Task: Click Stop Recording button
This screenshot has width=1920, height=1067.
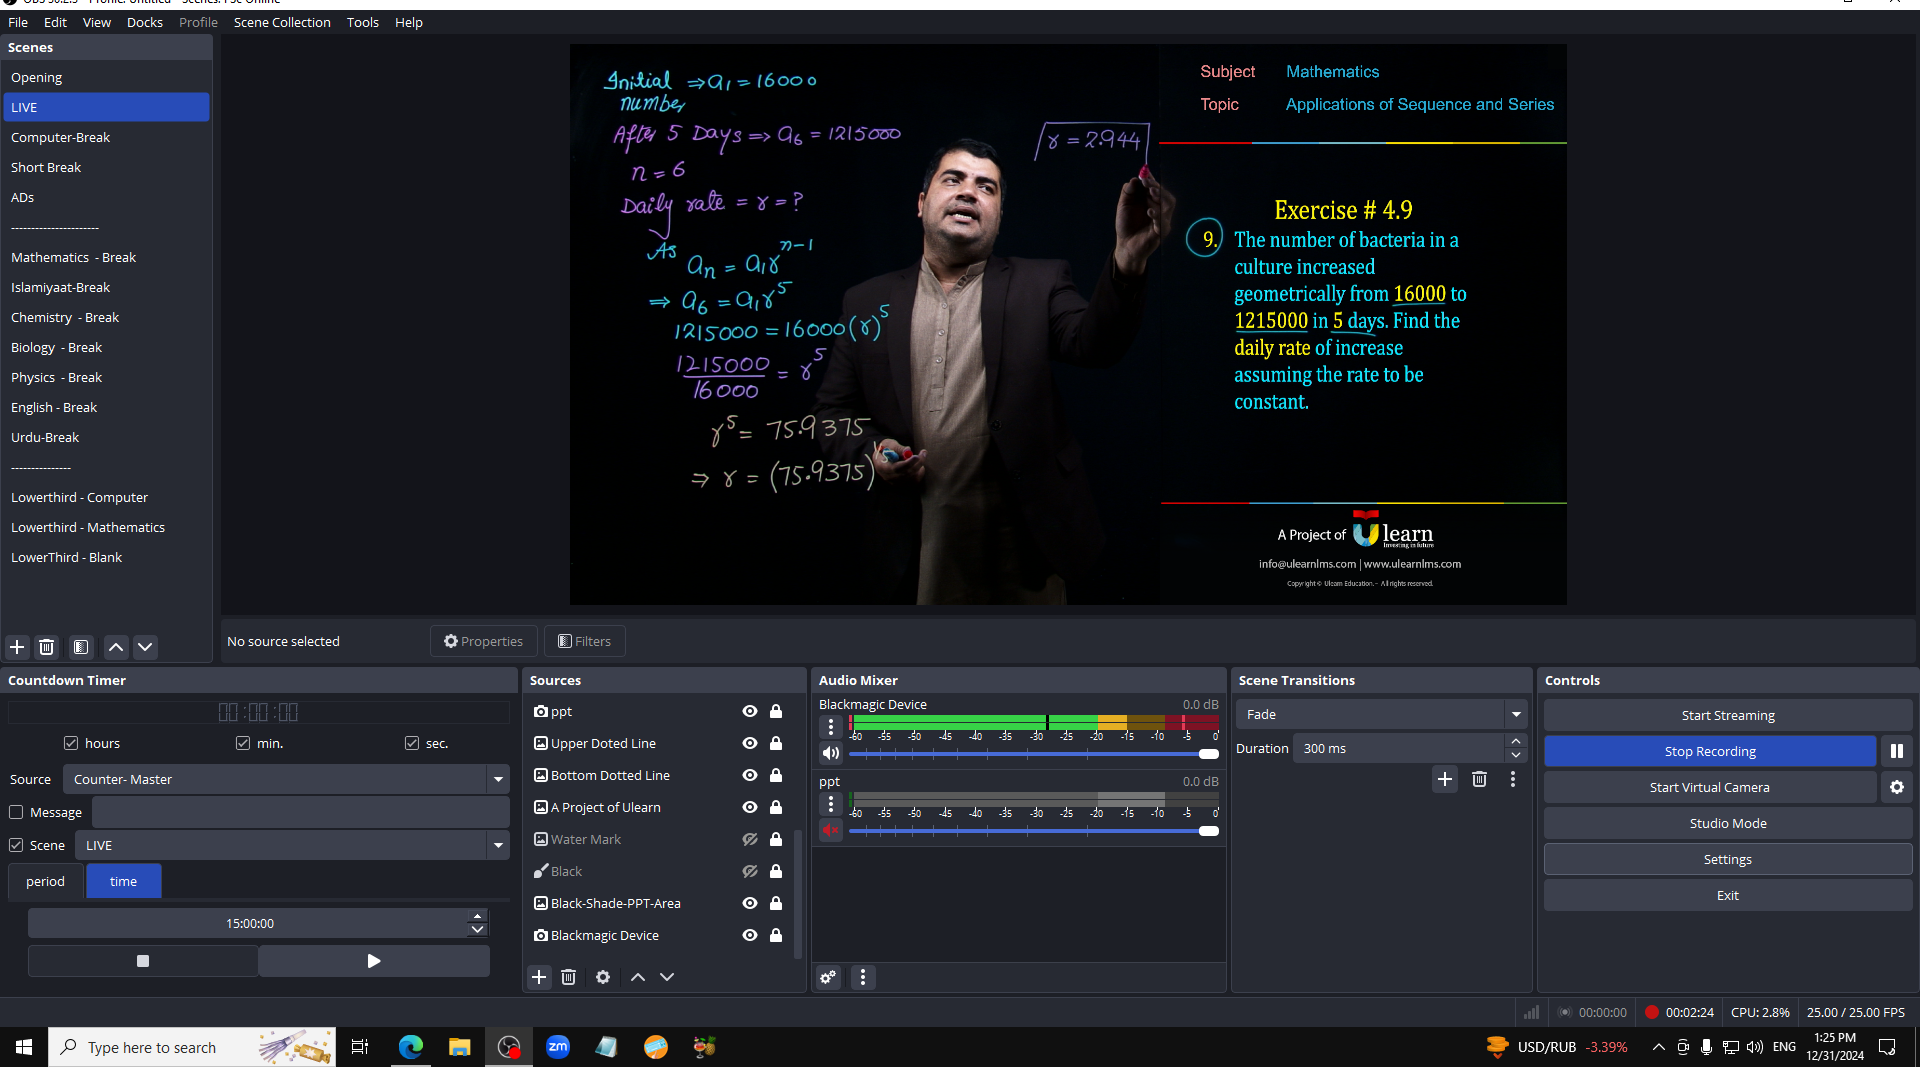Action: 1710,751
